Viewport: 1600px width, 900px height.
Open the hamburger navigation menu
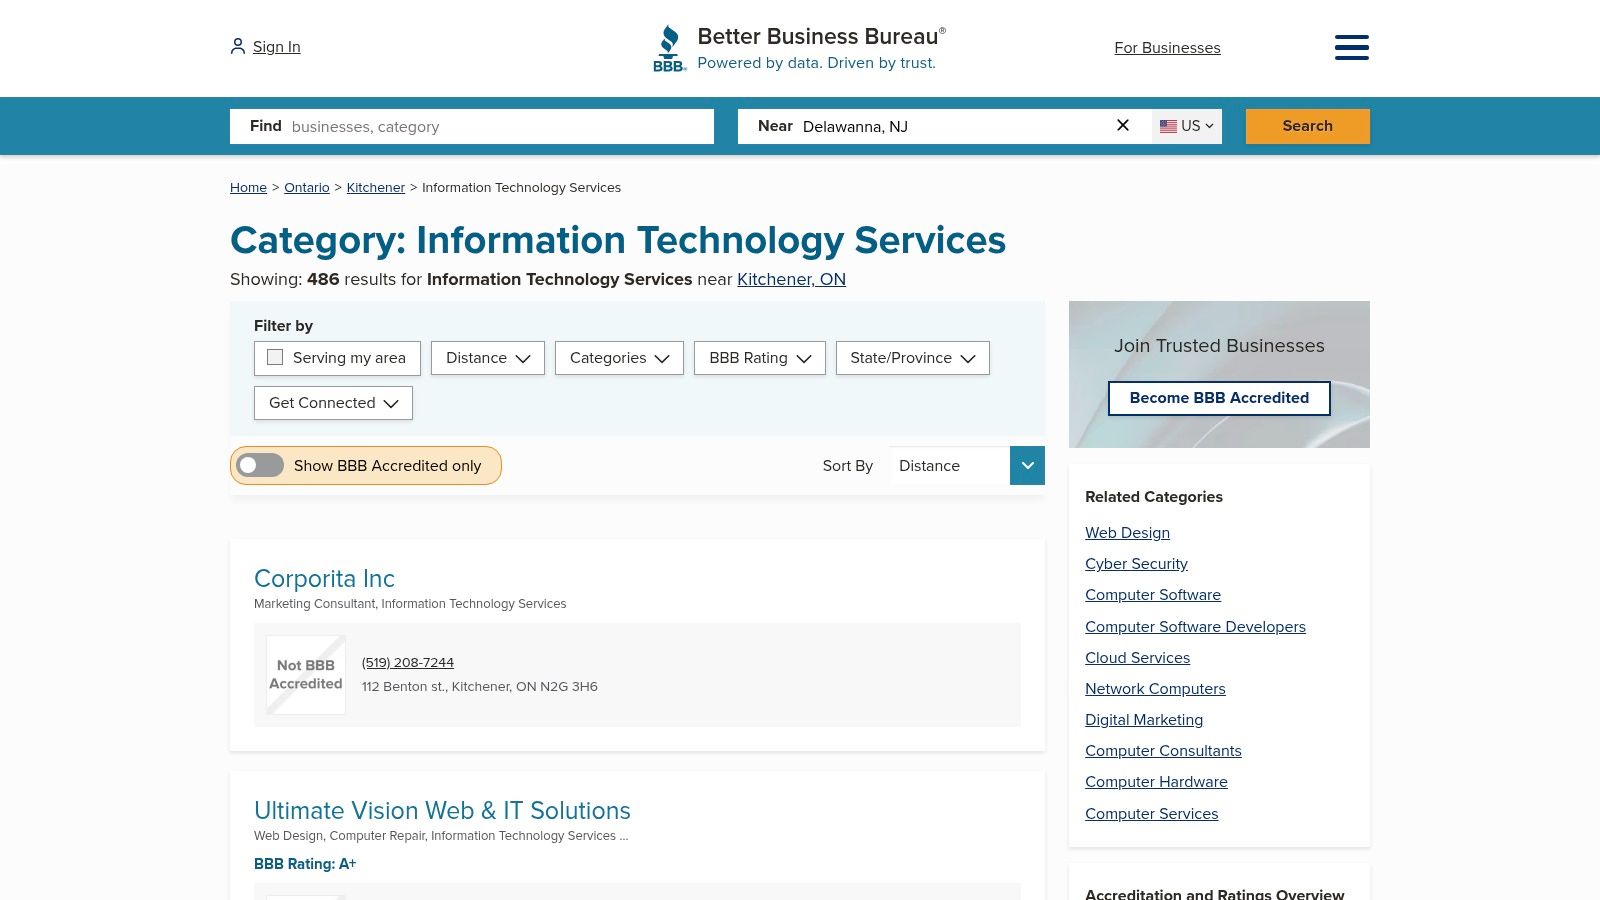coord(1352,47)
